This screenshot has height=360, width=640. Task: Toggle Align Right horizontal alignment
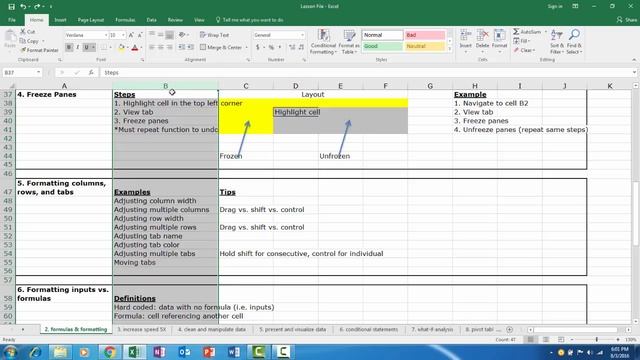click(170, 47)
